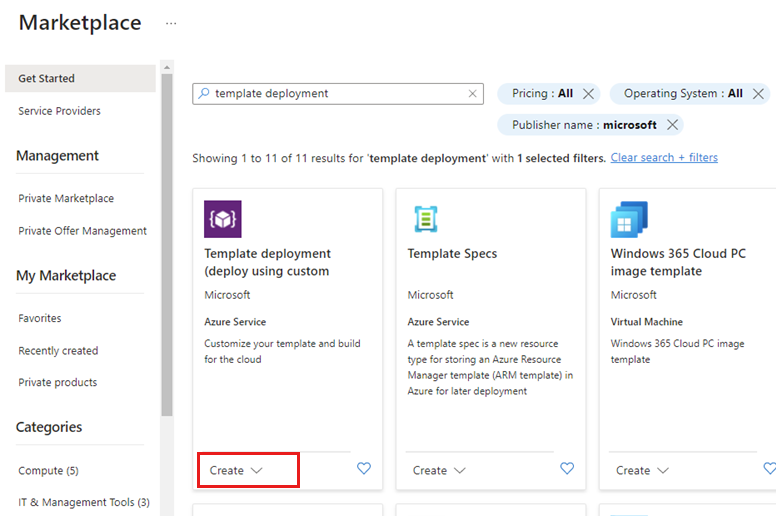Remove the Pricing filter
This screenshot has height=516, width=776.
point(588,93)
